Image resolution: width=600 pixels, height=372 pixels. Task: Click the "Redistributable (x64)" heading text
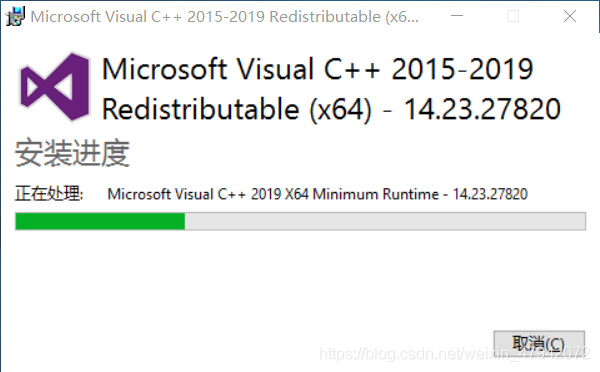coord(236,109)
